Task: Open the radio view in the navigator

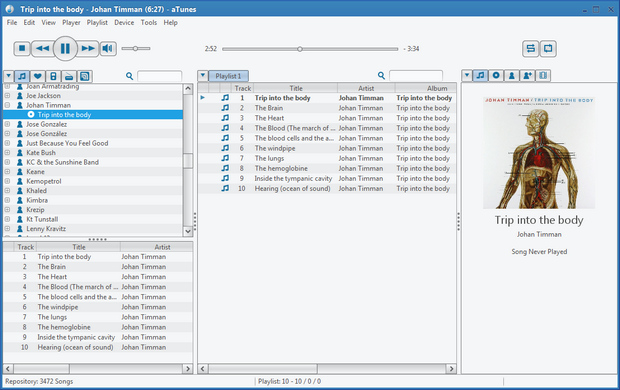Action: [x=69, y=76]
